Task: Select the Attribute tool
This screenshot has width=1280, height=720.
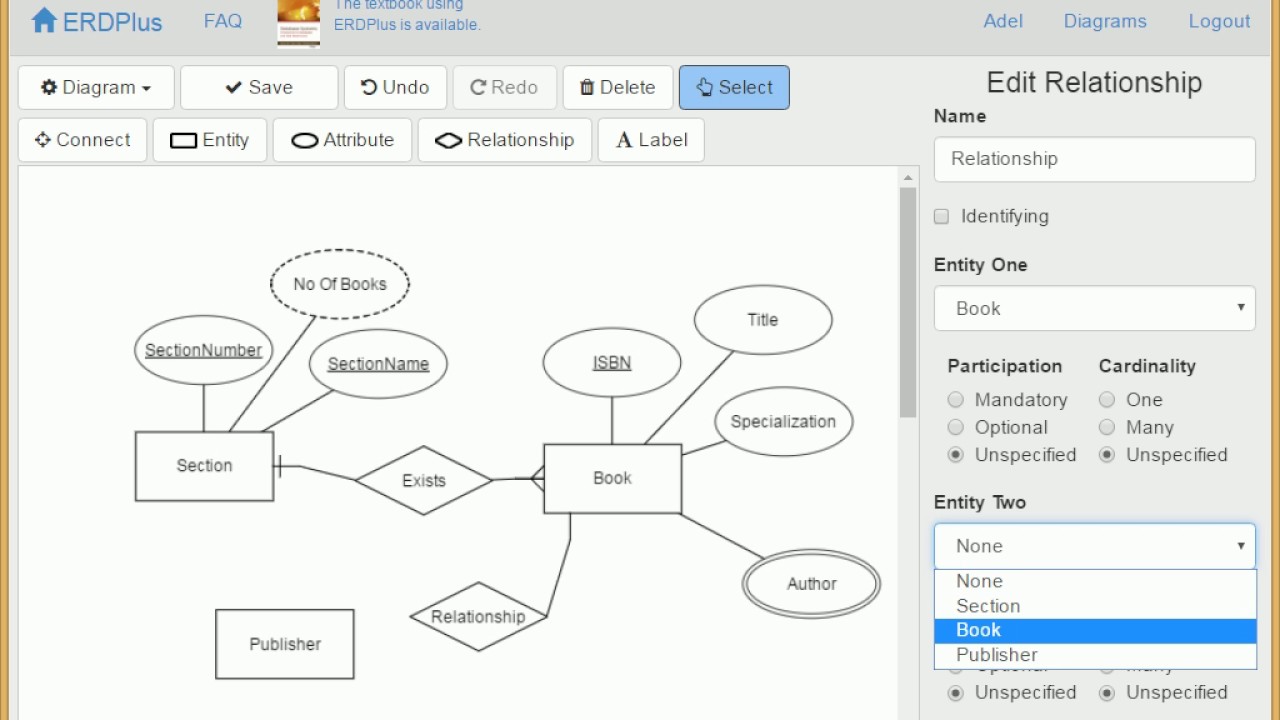Action: coord(342,140)
